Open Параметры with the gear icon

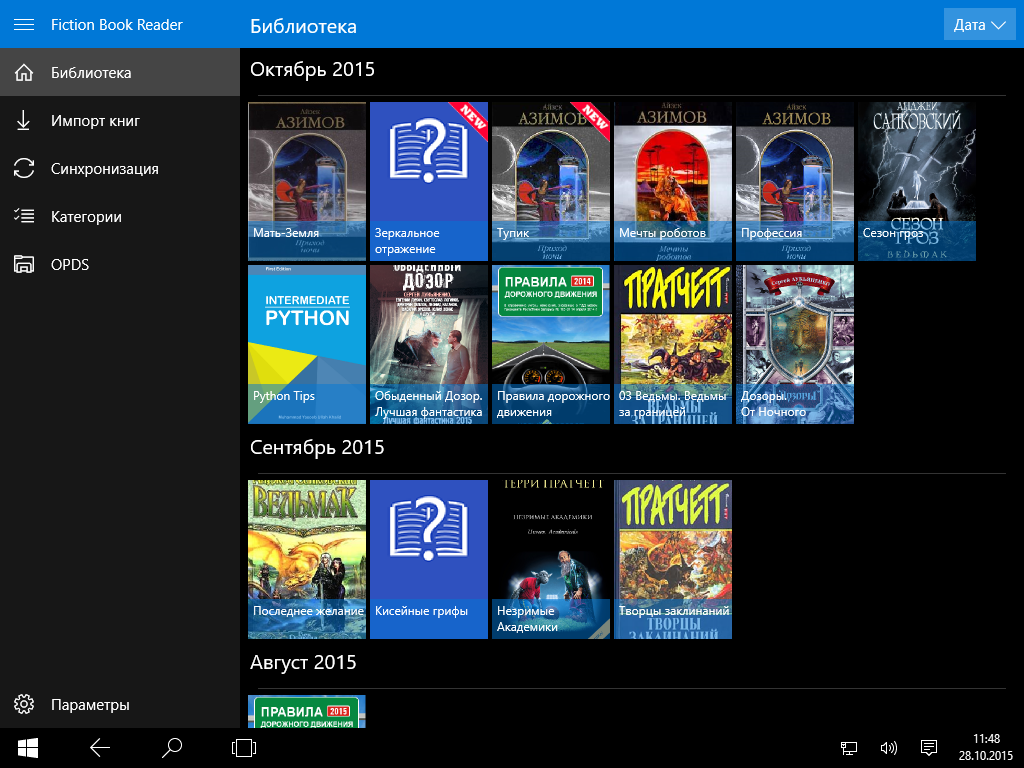pos(24,704)
